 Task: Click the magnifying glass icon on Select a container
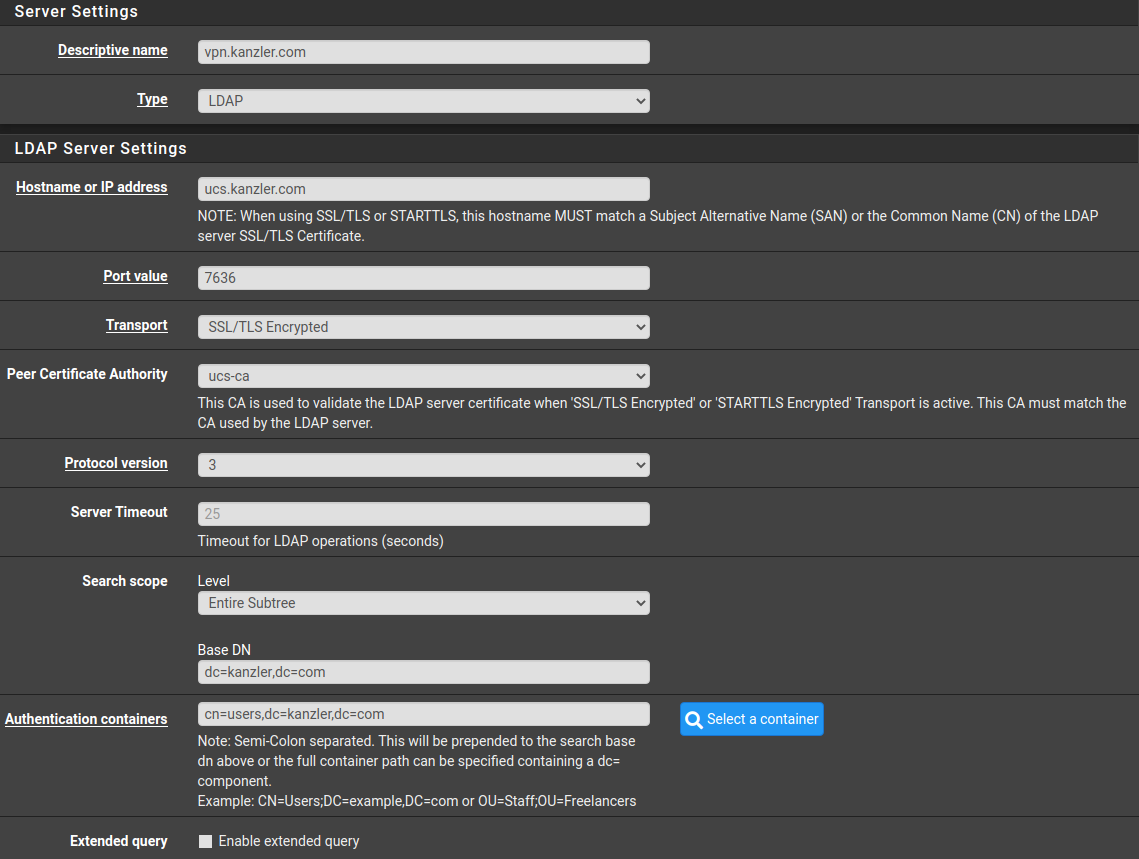[694, 719]
